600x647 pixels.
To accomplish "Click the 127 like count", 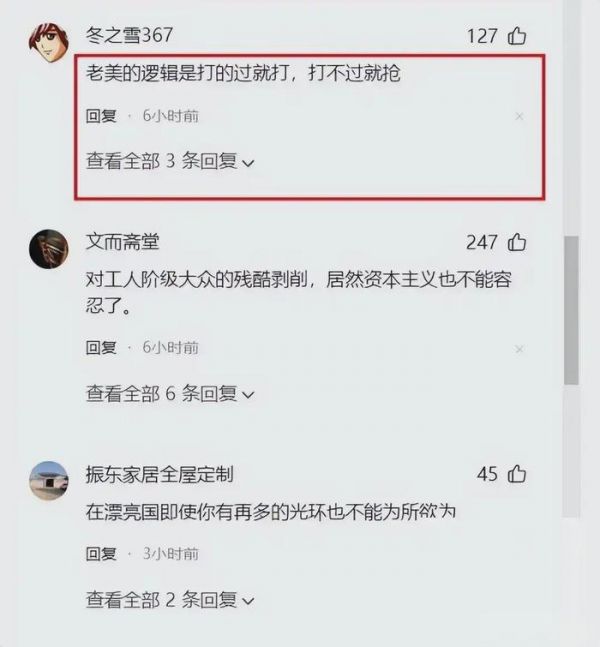I will 482,36.
